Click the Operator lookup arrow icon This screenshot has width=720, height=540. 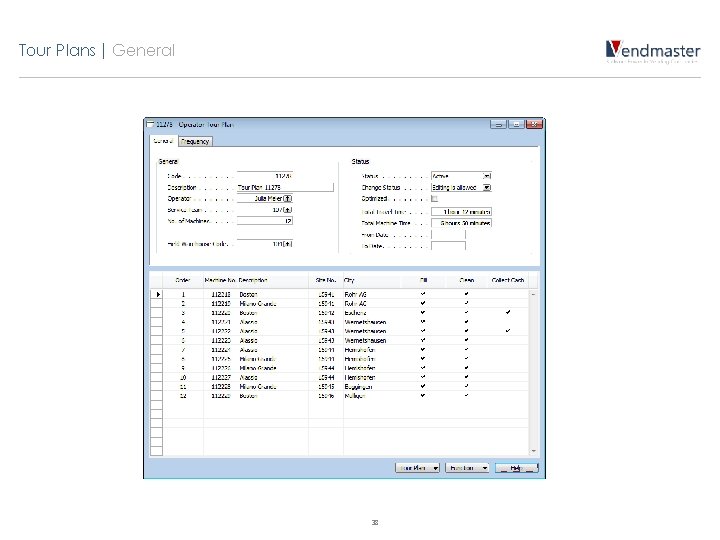[287, 198]
